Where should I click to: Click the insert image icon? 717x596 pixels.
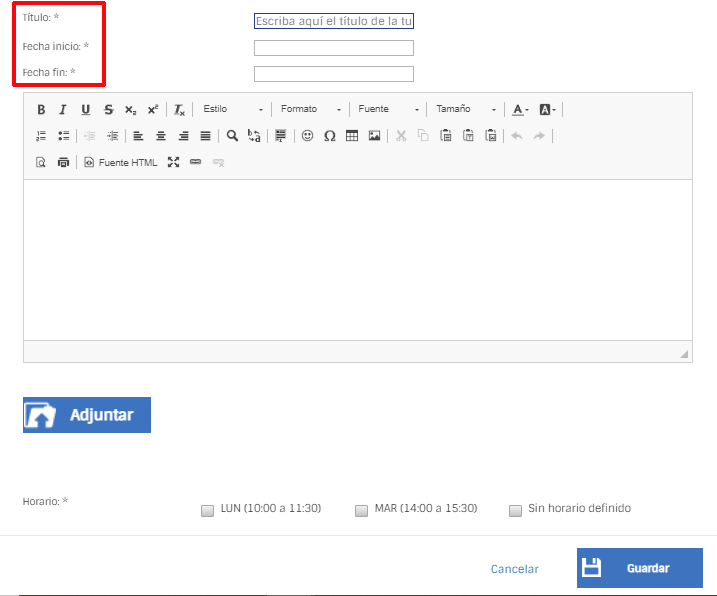pos(374,136)
